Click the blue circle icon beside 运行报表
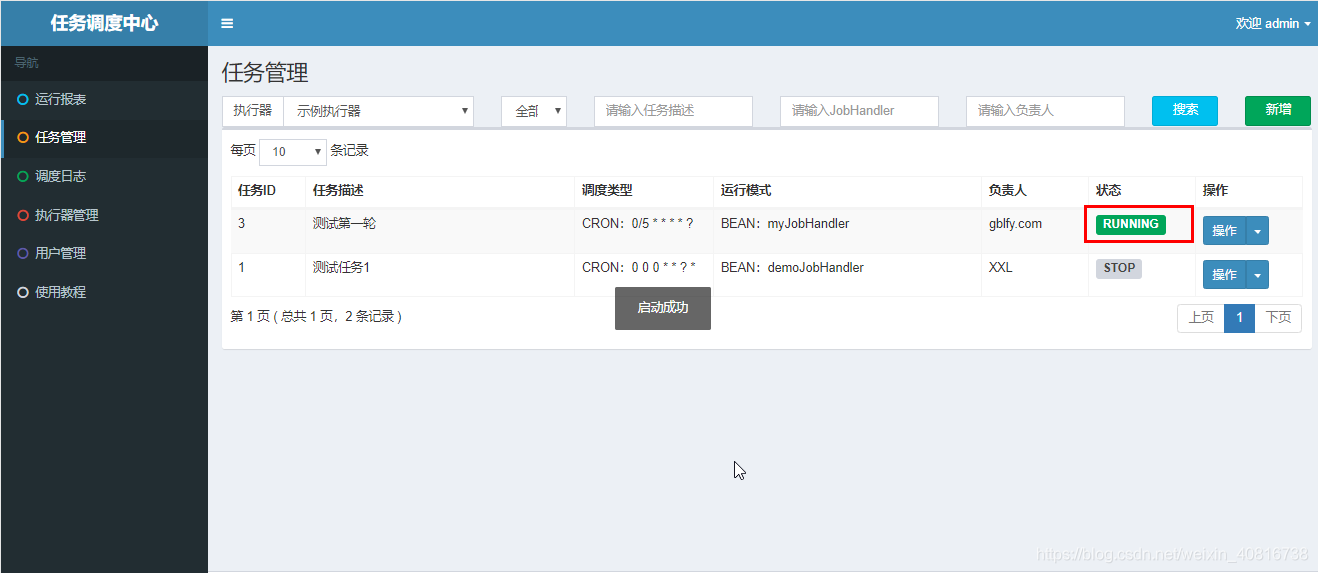 22,99
